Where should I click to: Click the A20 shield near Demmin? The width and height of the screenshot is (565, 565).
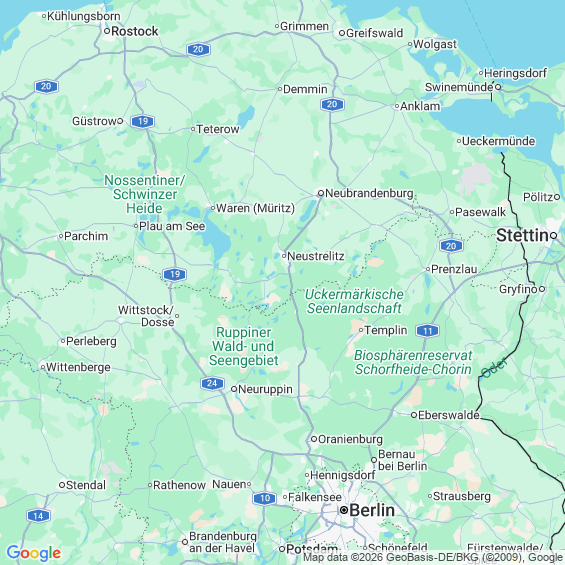point(332,104)
